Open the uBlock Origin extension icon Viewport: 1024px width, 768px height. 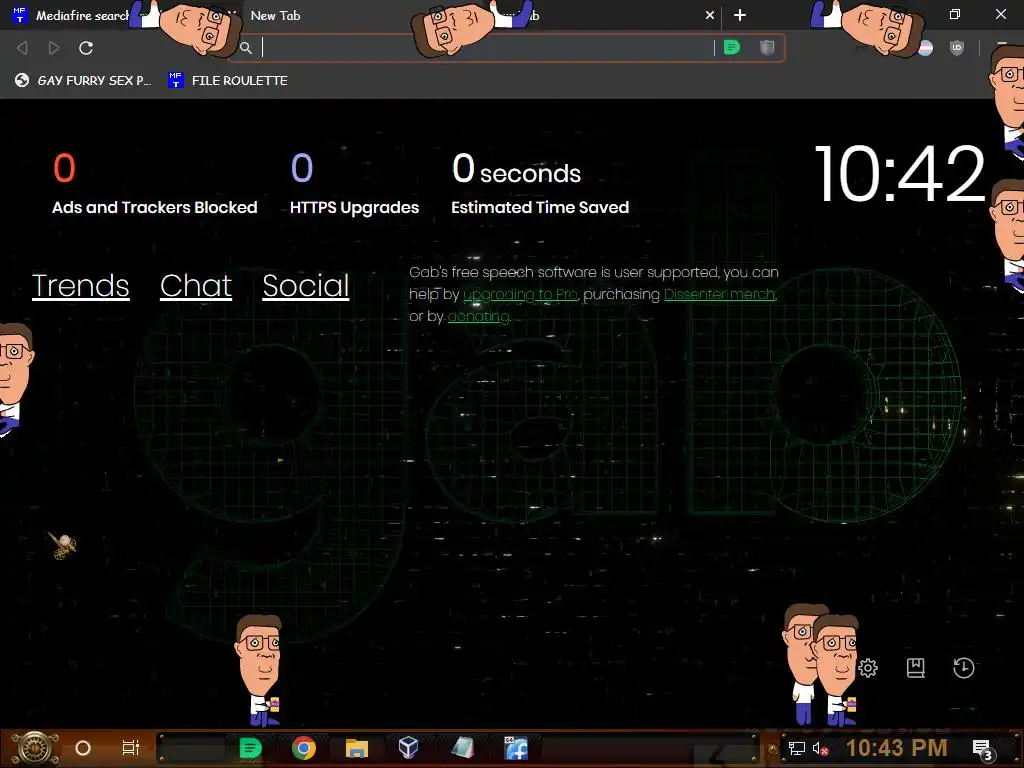[957, 48]
